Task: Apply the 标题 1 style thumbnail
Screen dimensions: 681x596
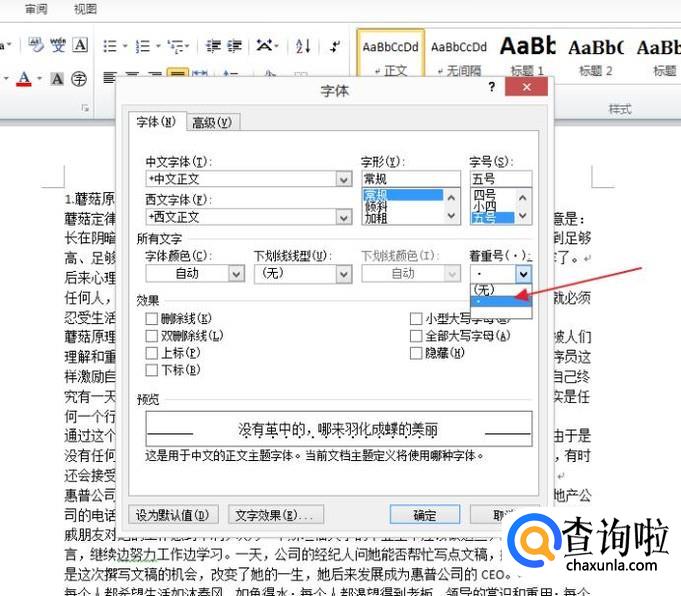Action: (527, 56)
